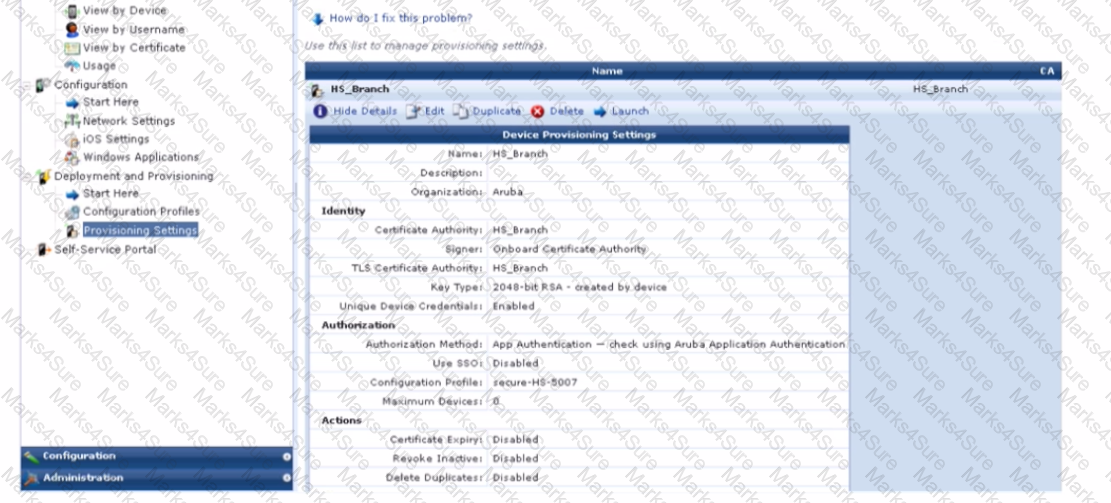Select iOS Settings in the tree
The height and width of the screenshot is (503, 1111).
pos(115,140)
